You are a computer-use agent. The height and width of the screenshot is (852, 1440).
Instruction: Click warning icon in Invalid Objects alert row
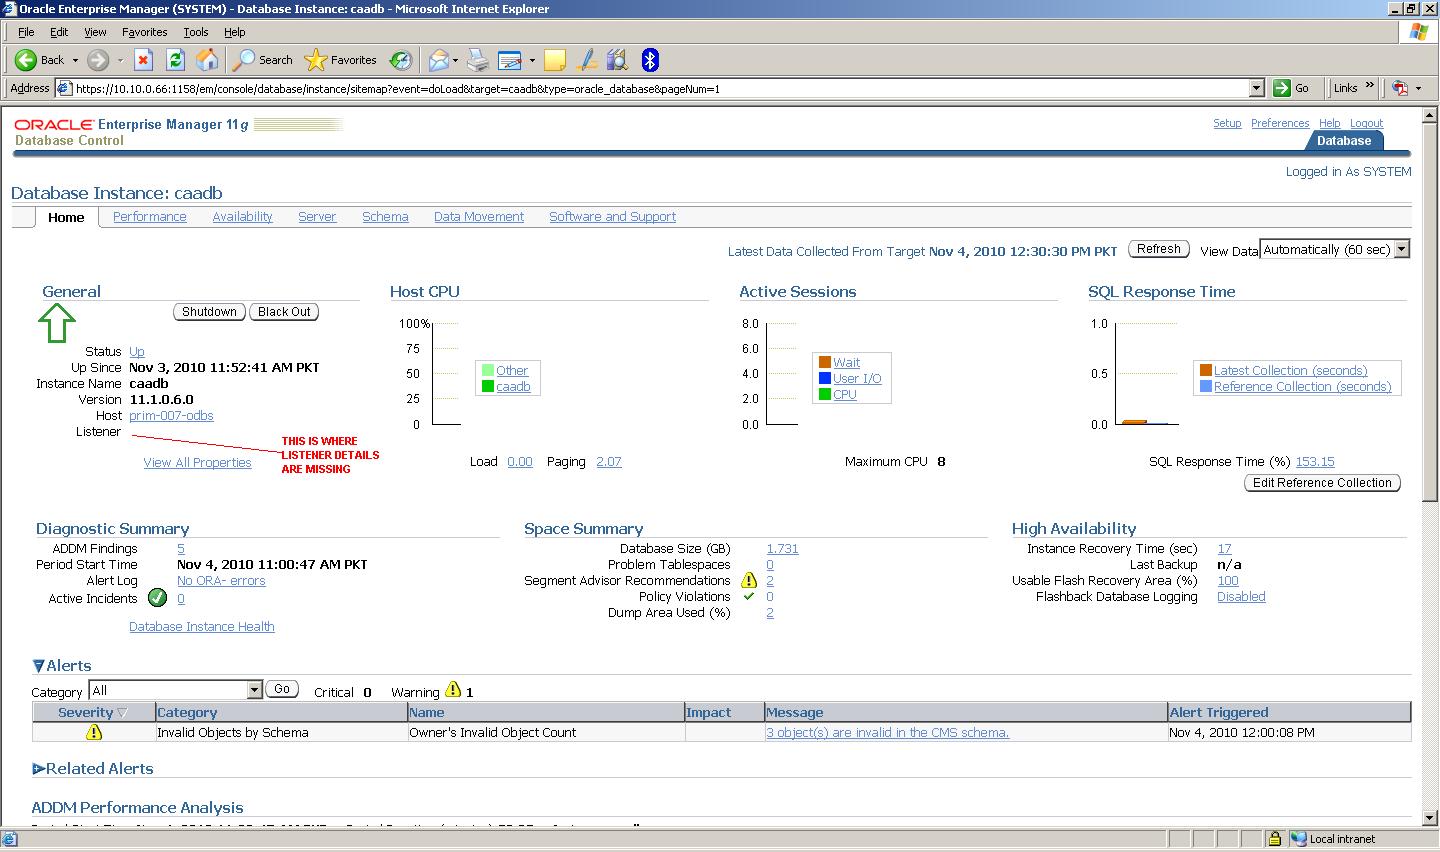click(x=94, y=732)
